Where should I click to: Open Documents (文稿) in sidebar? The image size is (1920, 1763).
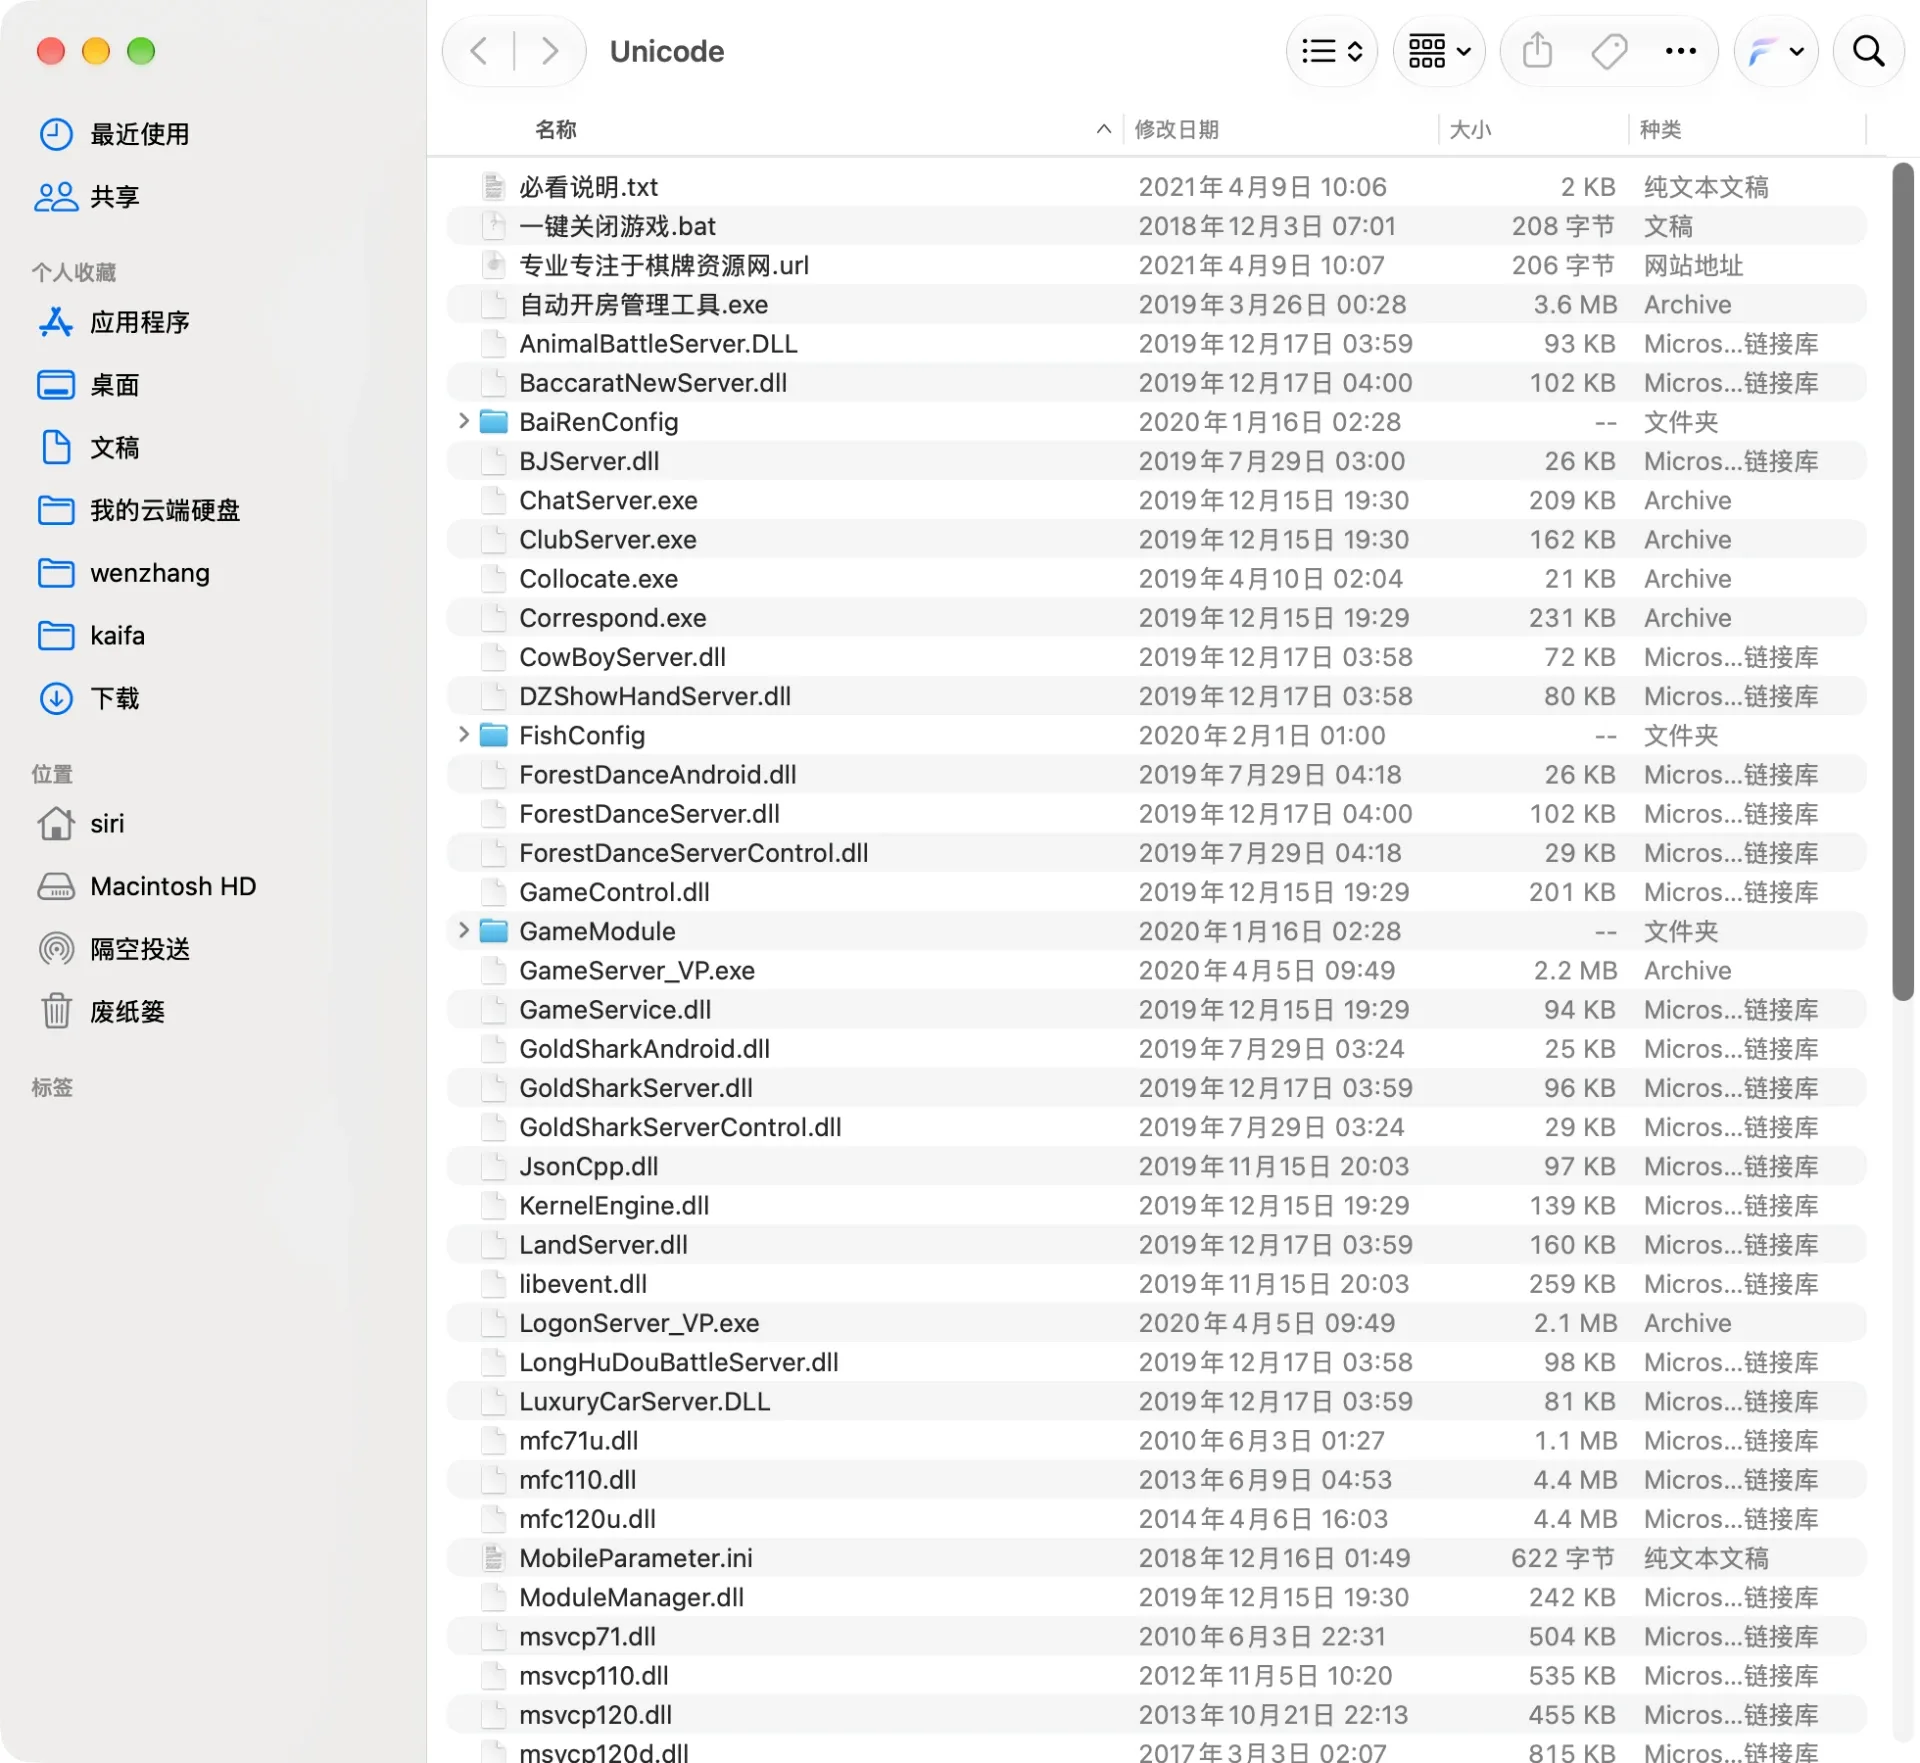pos(114,448)
